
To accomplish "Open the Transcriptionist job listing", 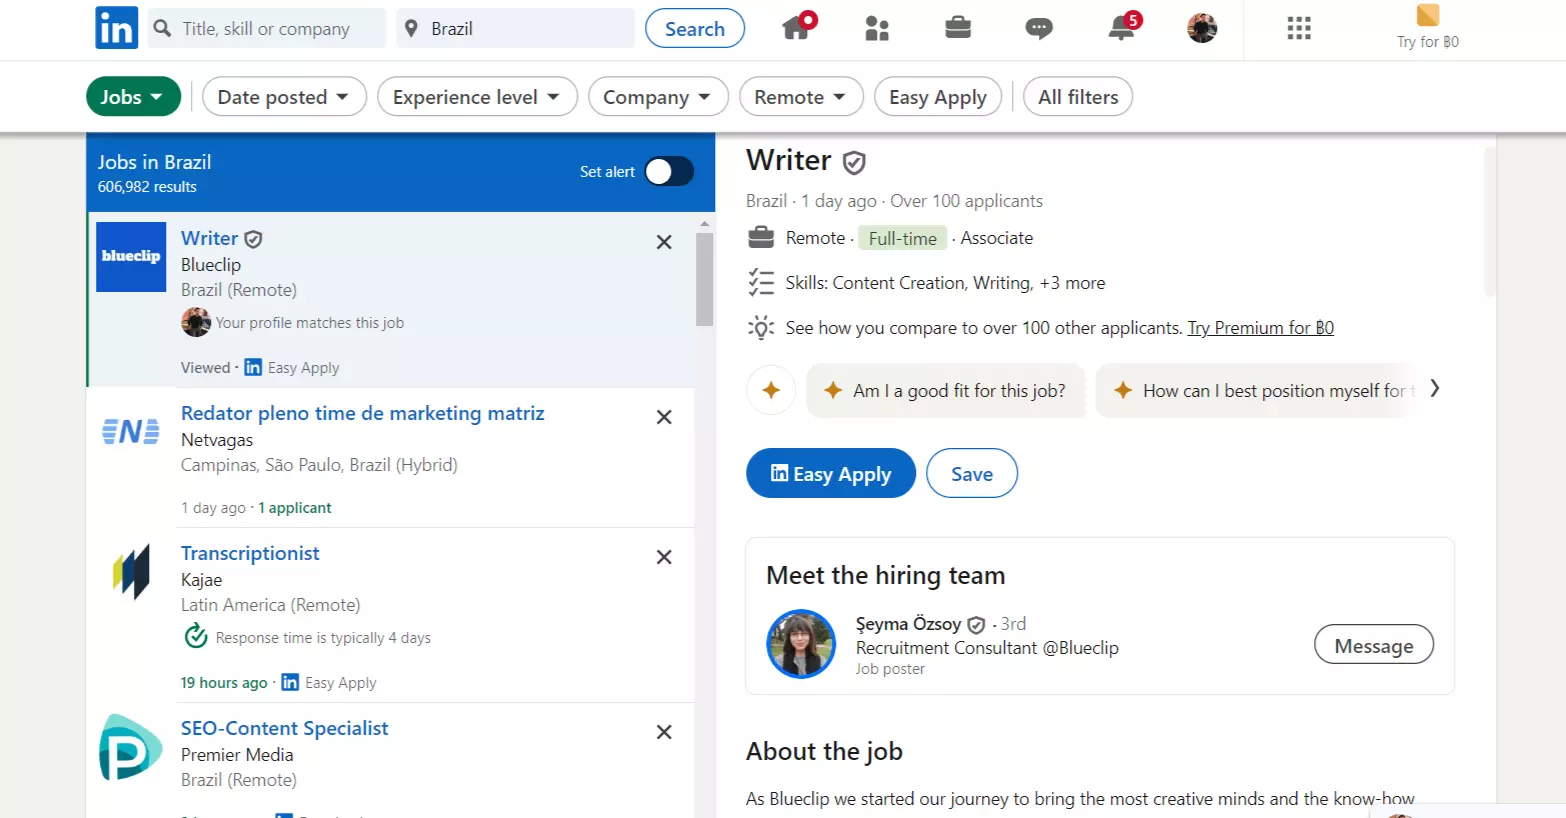I will pos(250,553).
